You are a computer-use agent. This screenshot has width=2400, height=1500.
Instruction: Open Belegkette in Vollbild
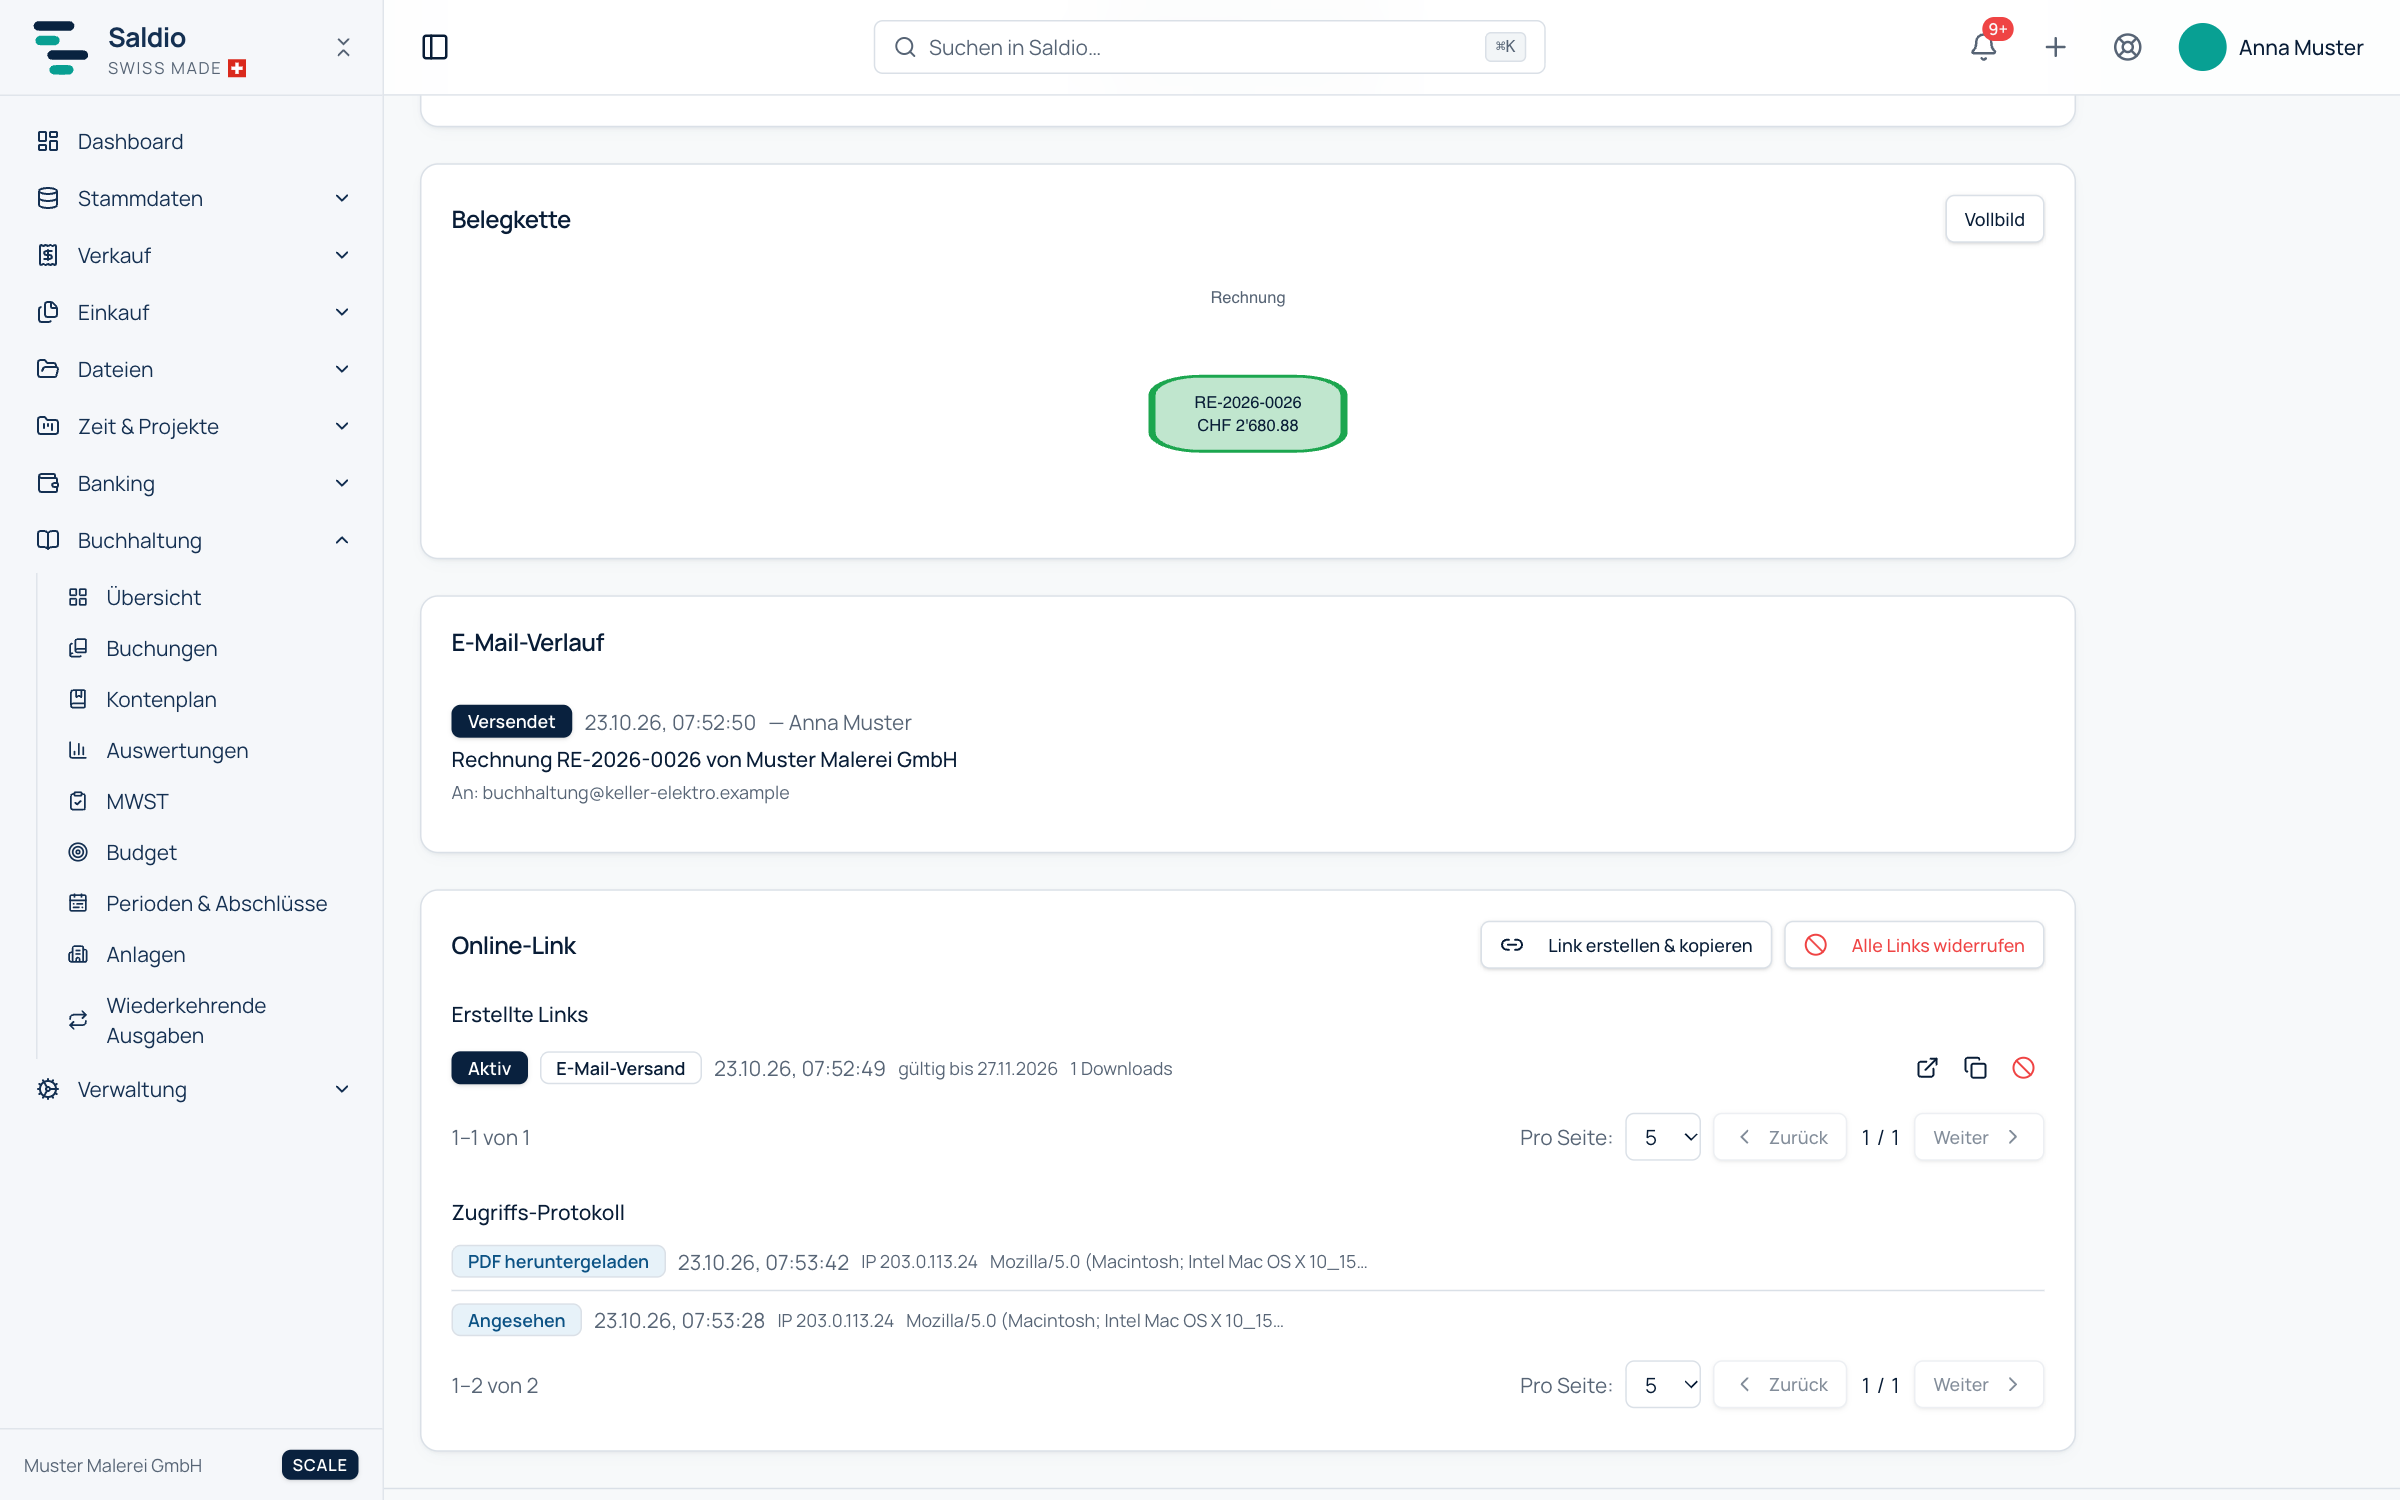[1994, 219]
